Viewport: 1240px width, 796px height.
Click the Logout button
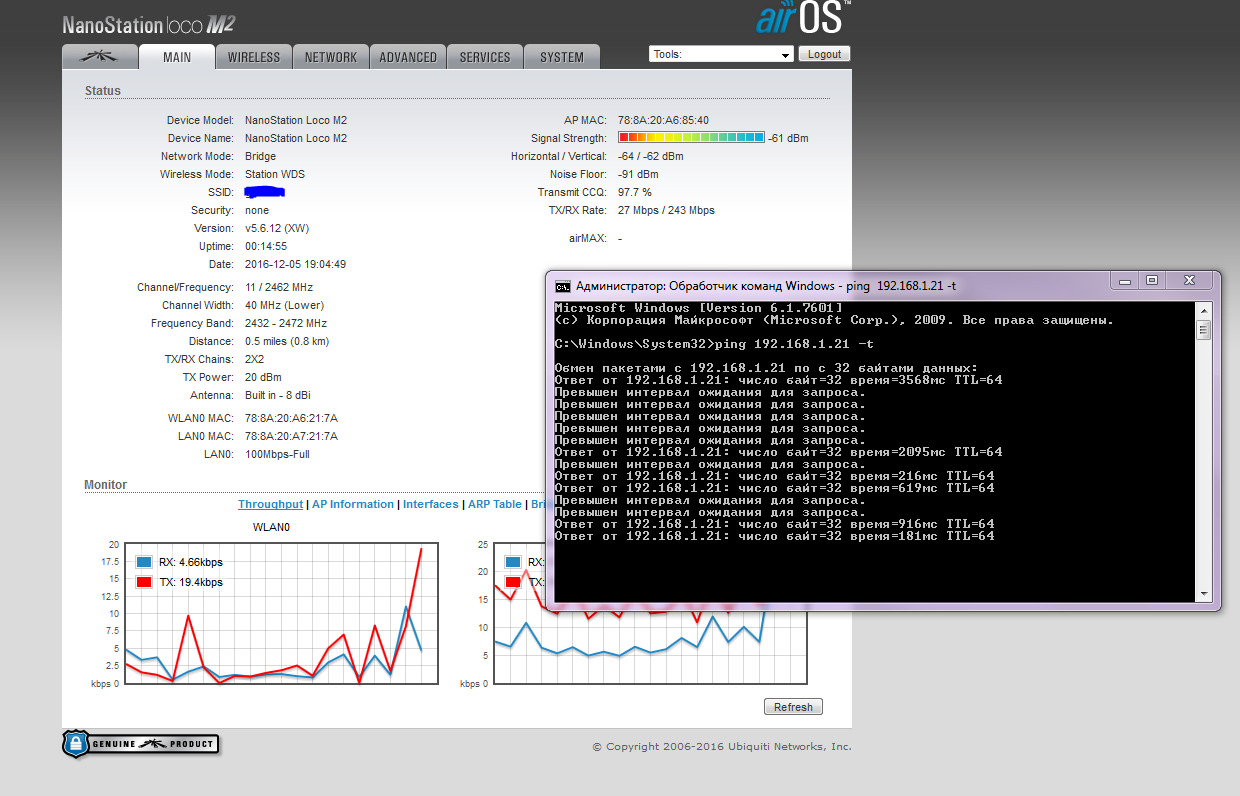tap(825, 54)
